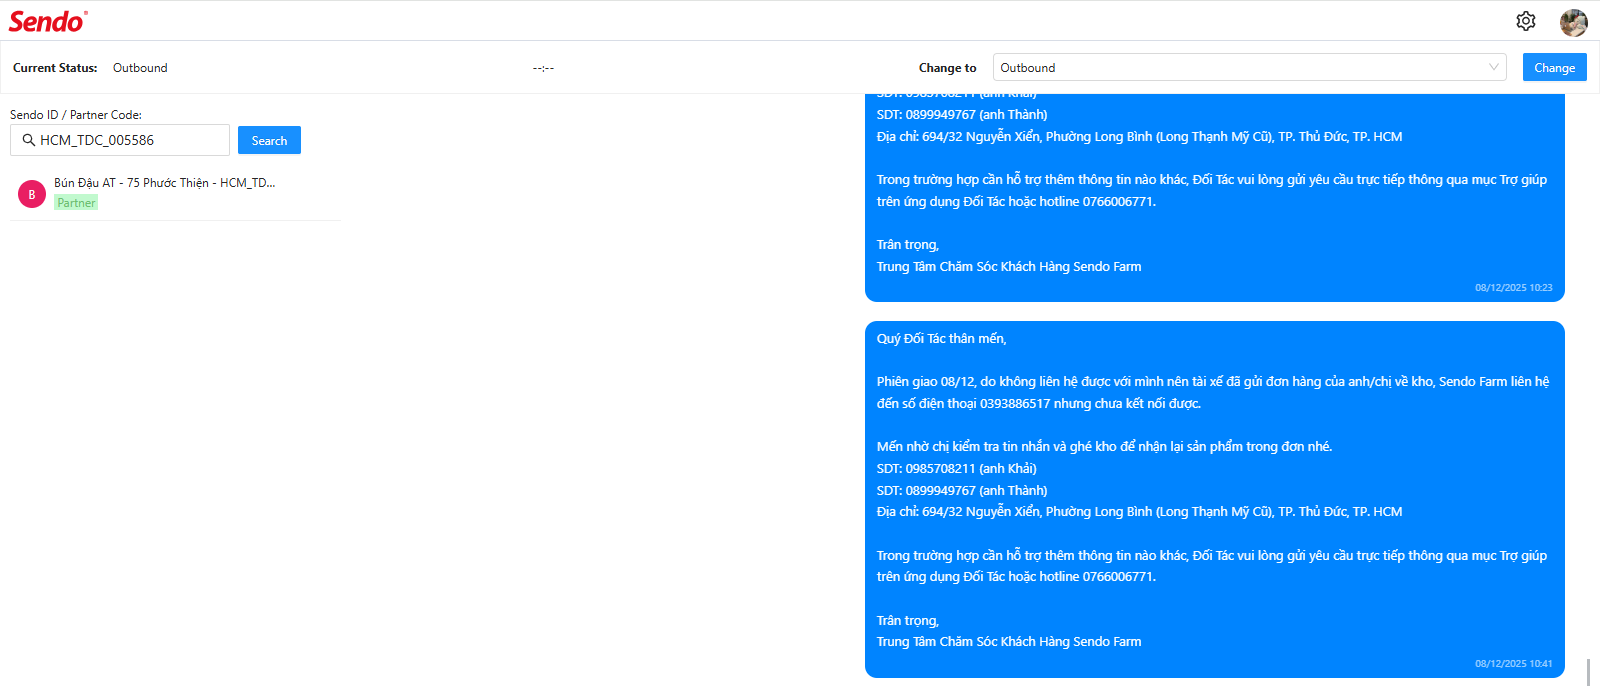This screenshot has width=1600, height=687.
Task: Click the Change to label
Action: 947,68
